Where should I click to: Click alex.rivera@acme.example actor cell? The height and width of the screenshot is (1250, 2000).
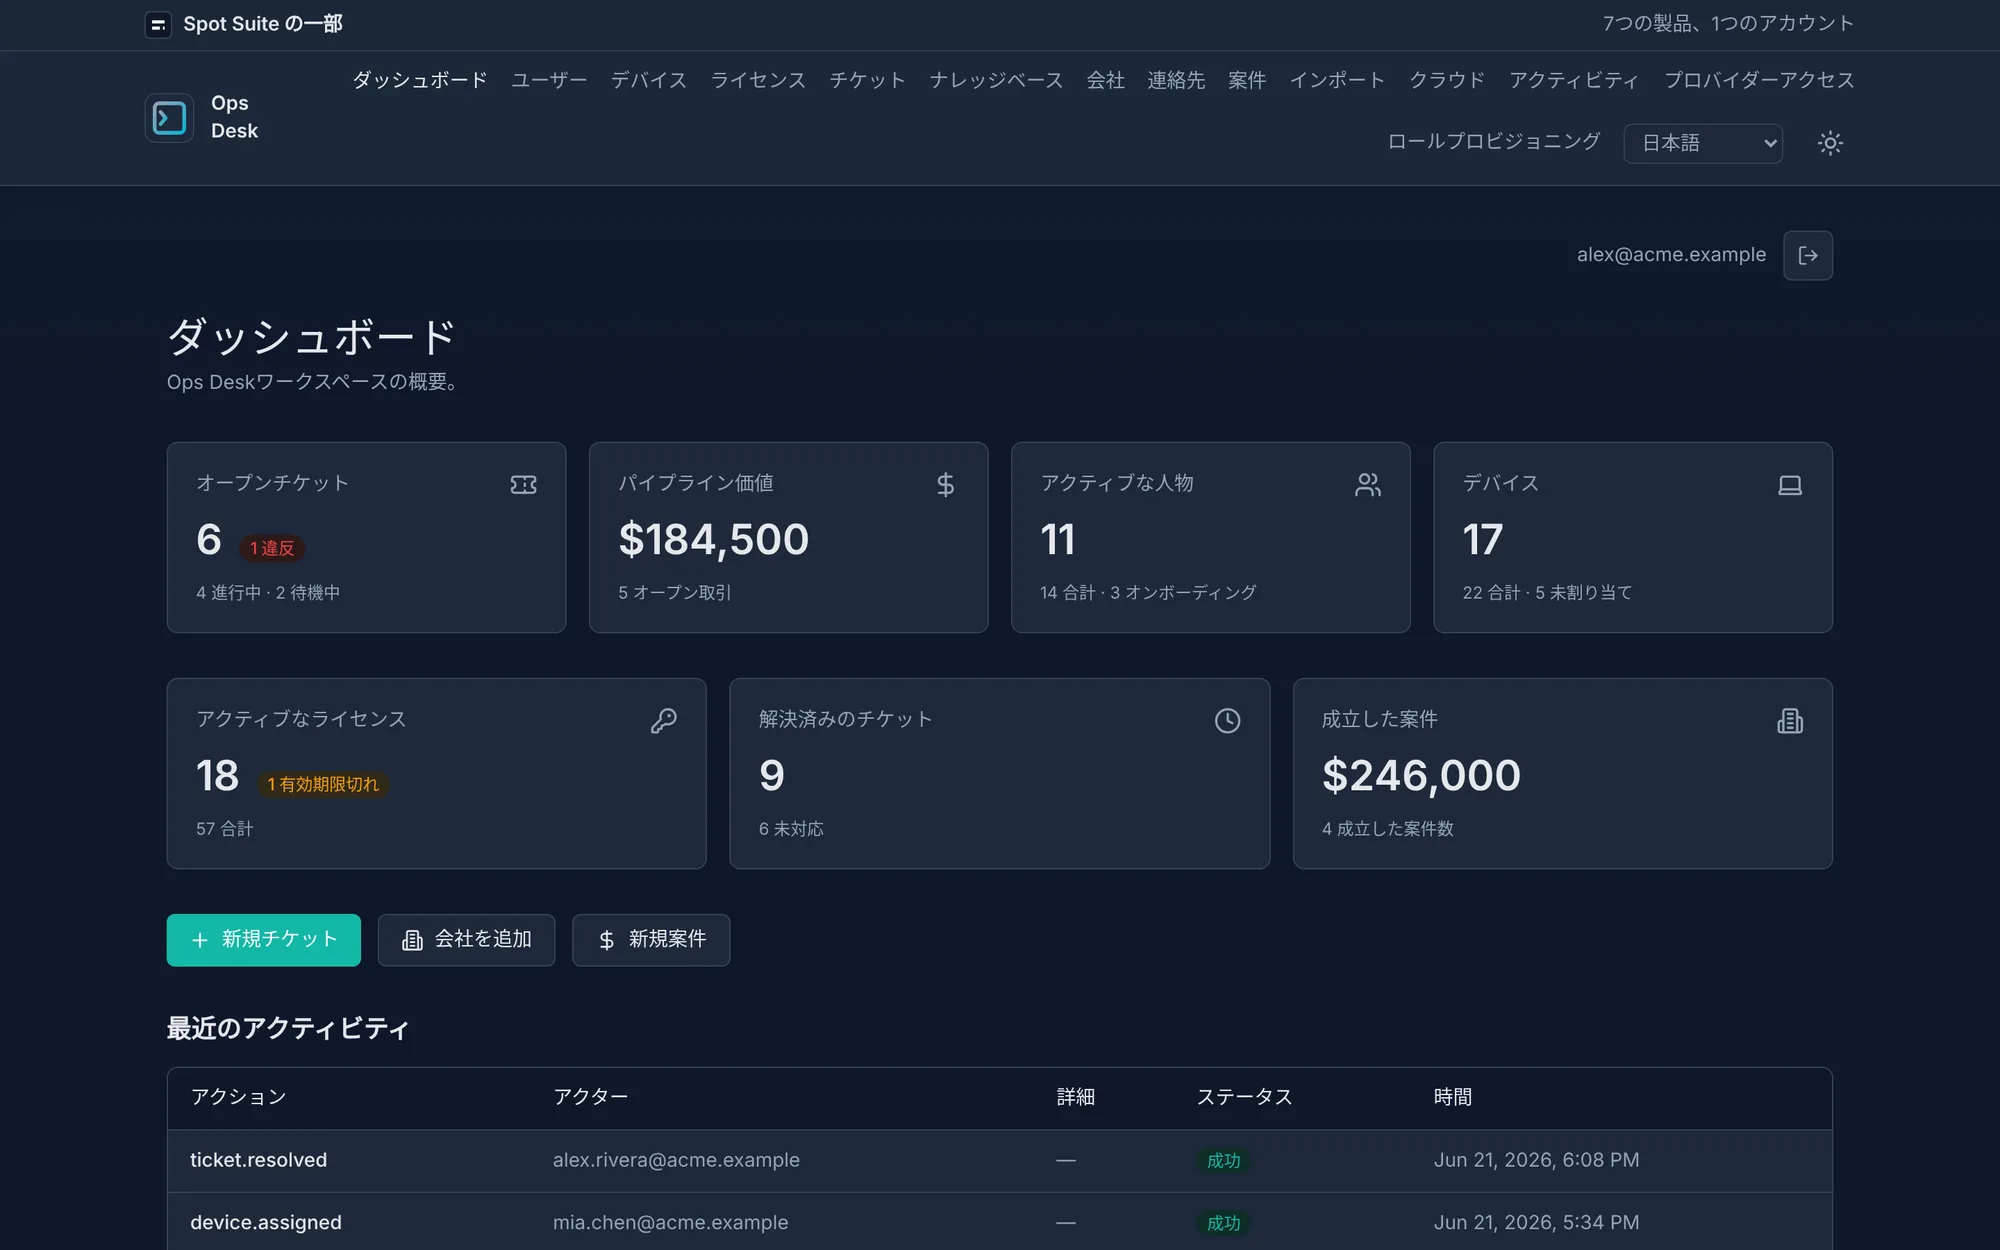click(676, 1160)
